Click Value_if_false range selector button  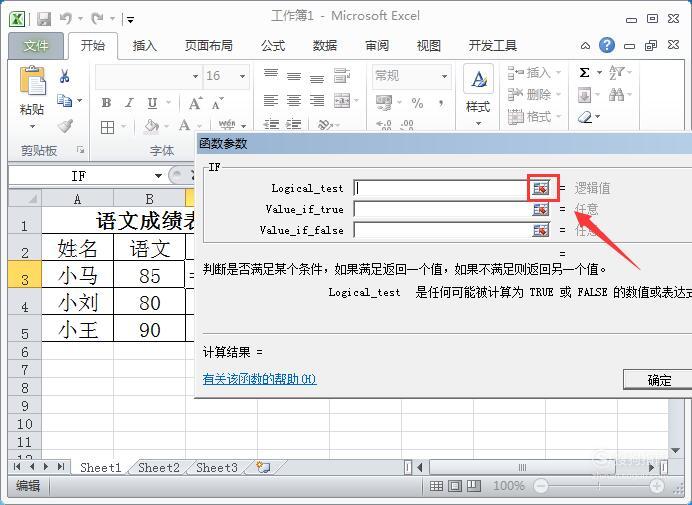(541, 230)
